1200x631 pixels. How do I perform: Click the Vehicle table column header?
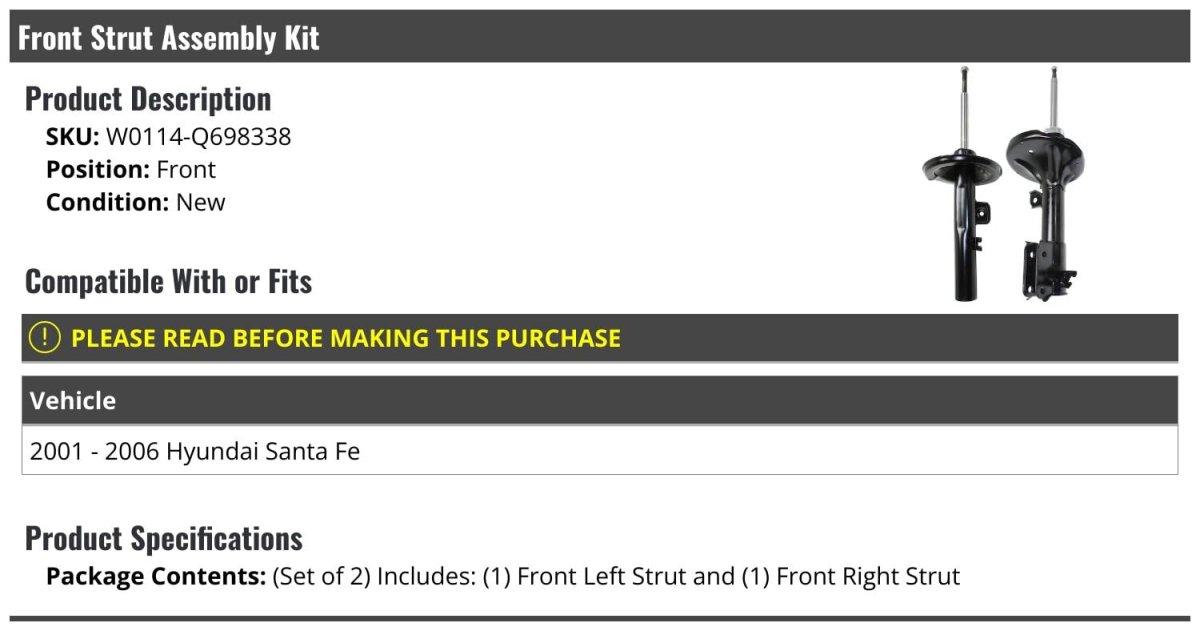(73, 401)
